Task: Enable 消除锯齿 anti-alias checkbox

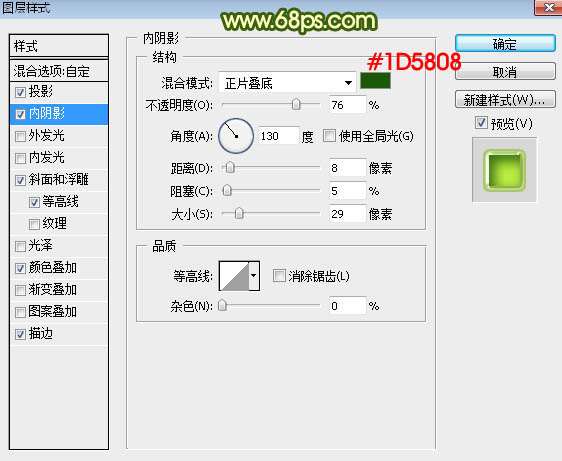Action: pyautogui.click(x=279, y=276)
